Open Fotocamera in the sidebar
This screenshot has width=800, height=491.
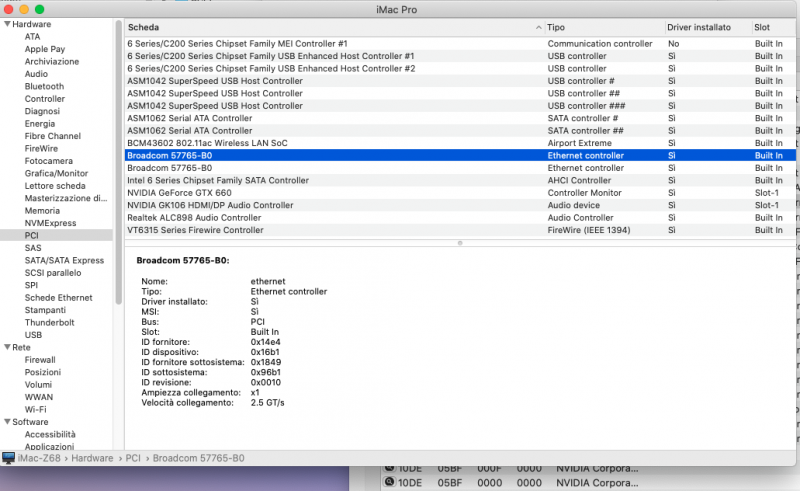click(x=48, y=161)
